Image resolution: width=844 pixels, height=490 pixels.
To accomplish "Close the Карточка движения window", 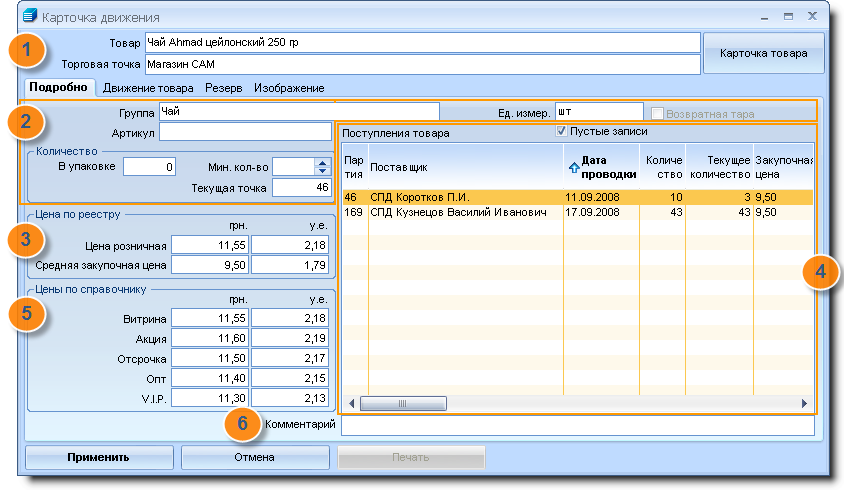I will pyautogui.click(x=813, y=17).
